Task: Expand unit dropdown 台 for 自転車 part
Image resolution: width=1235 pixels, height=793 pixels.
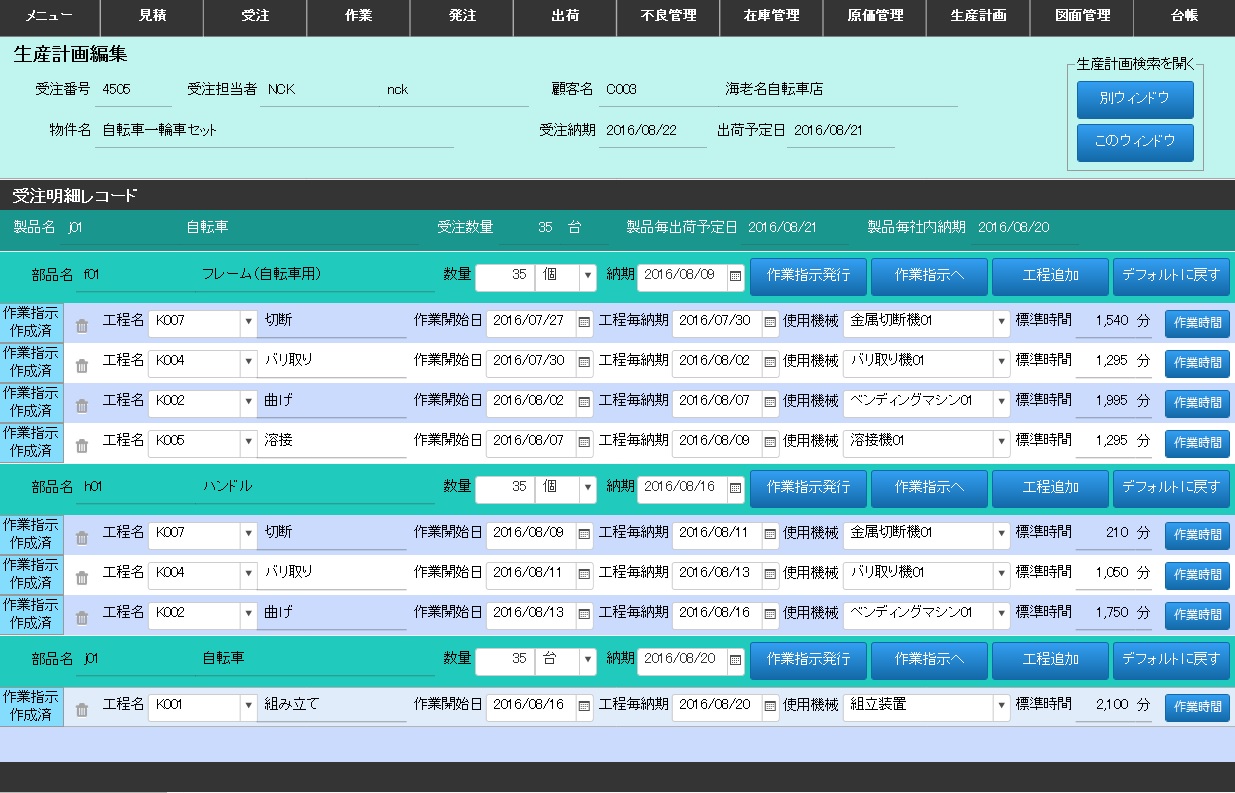Action: pos(587,660)
